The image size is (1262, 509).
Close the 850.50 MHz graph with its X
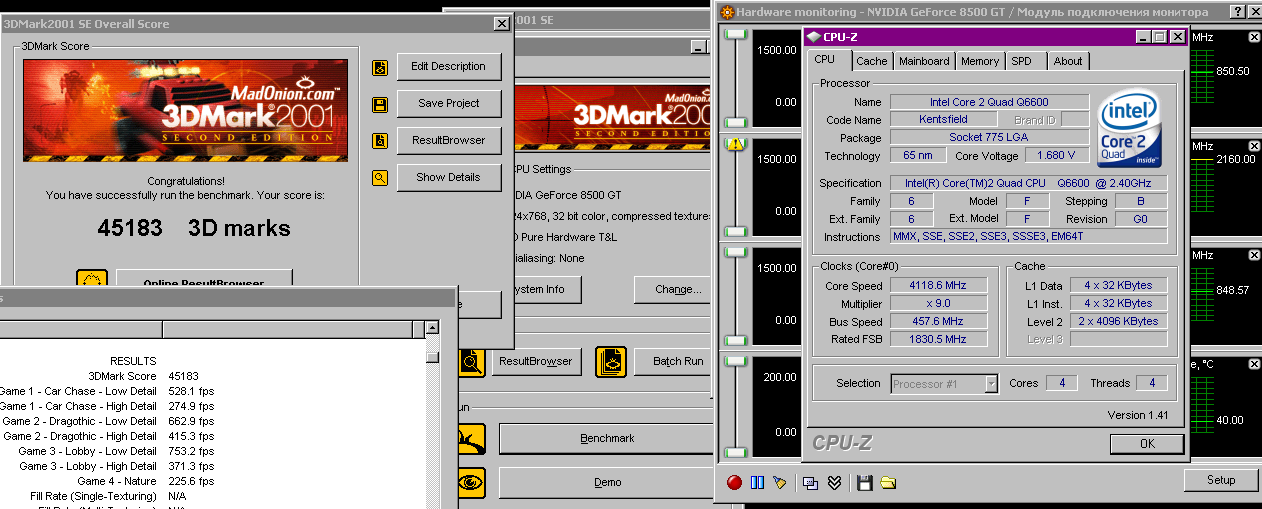[x=1255, y=37]
